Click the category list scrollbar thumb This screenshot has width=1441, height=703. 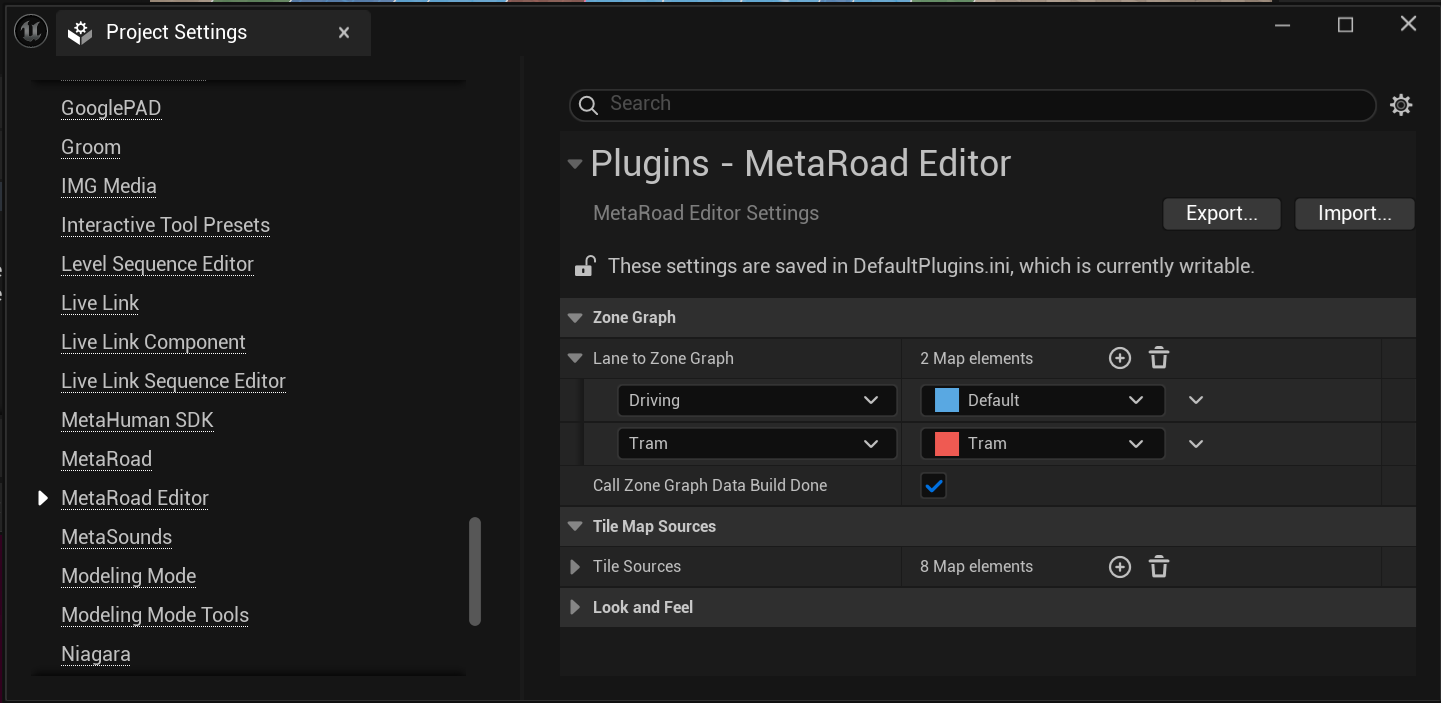(475, 571)
